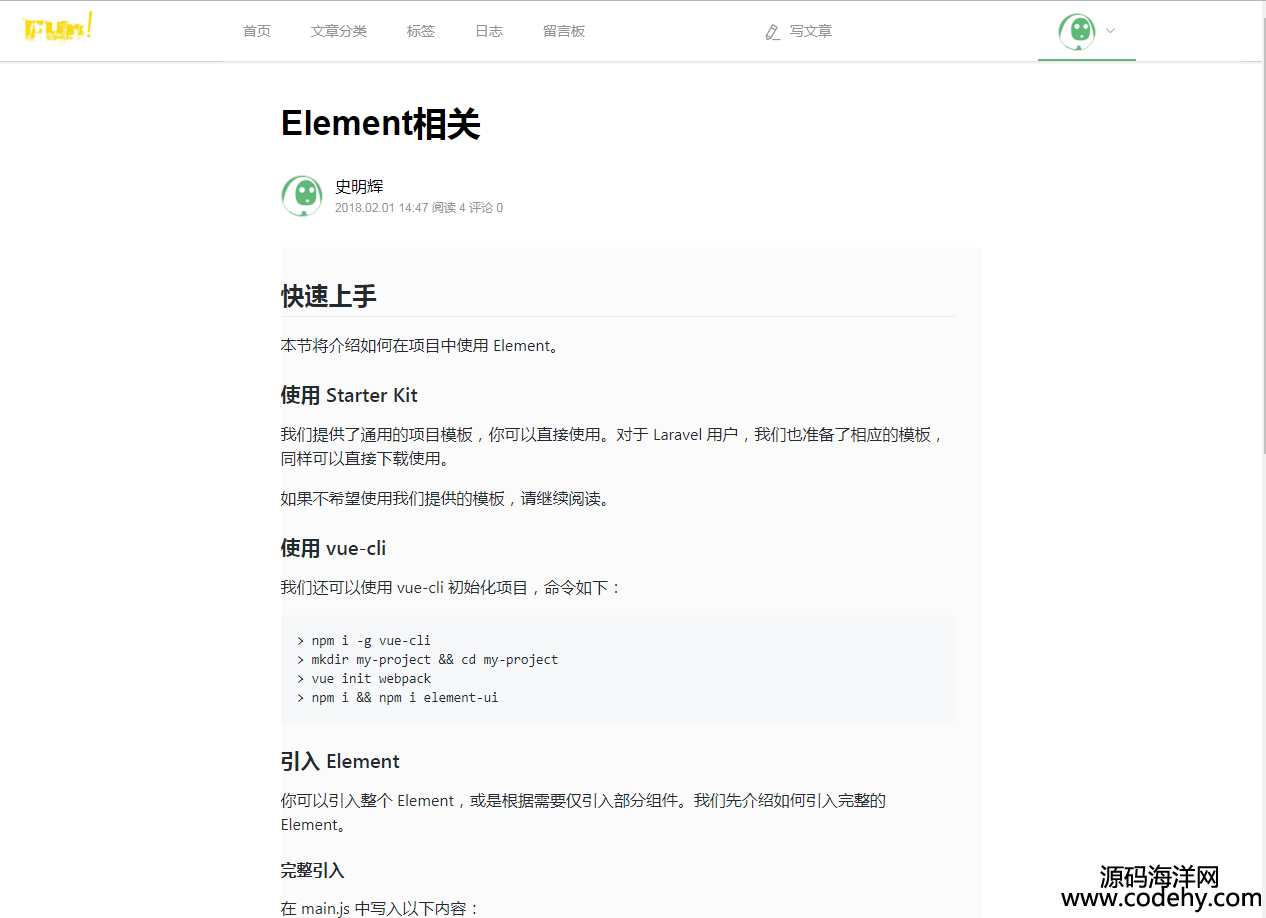Open the 文章分类 category menu

(x=339, y=31)
